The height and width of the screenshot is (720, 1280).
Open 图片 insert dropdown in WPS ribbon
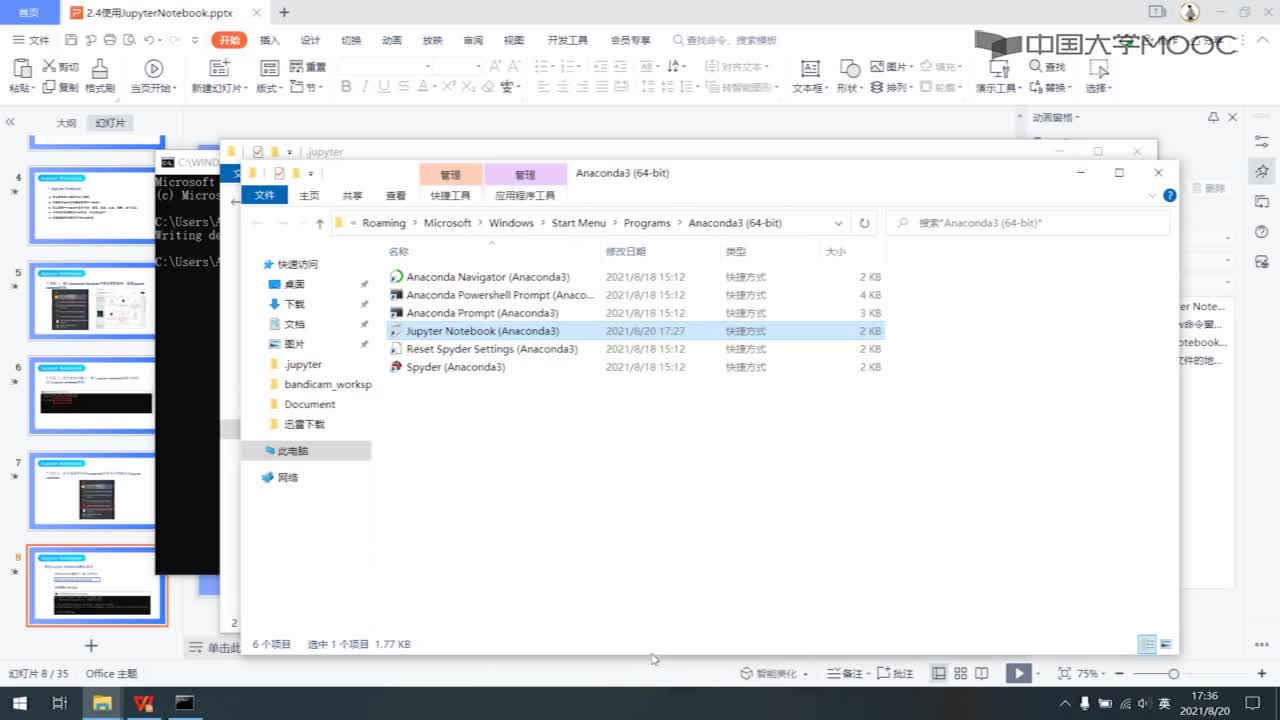890,66
